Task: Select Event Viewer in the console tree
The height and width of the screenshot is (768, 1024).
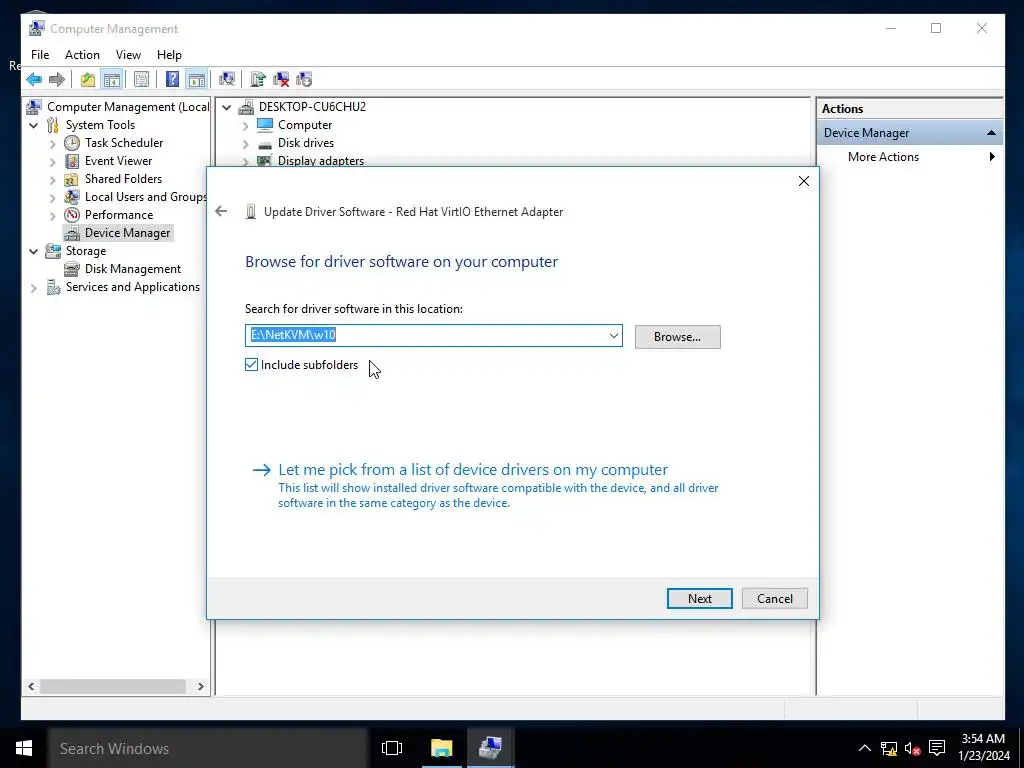Action: [x=118, y=161]
